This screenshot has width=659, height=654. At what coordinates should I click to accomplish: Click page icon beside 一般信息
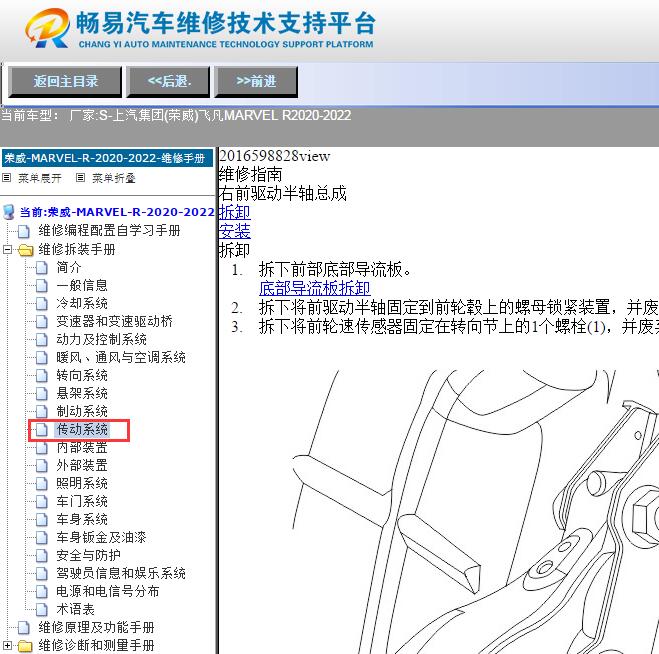42,285
